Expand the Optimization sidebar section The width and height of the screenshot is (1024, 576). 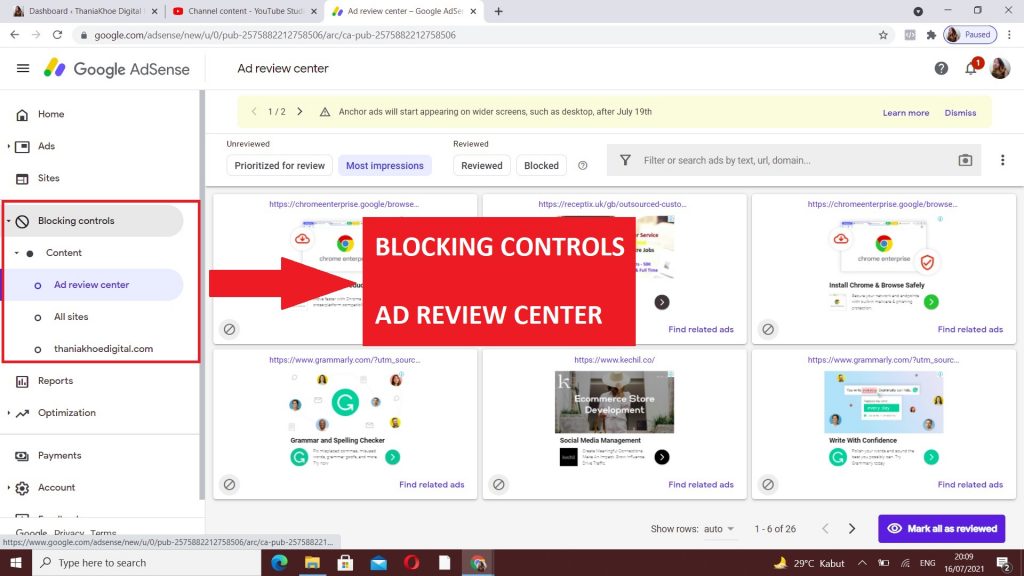point(9,413)
